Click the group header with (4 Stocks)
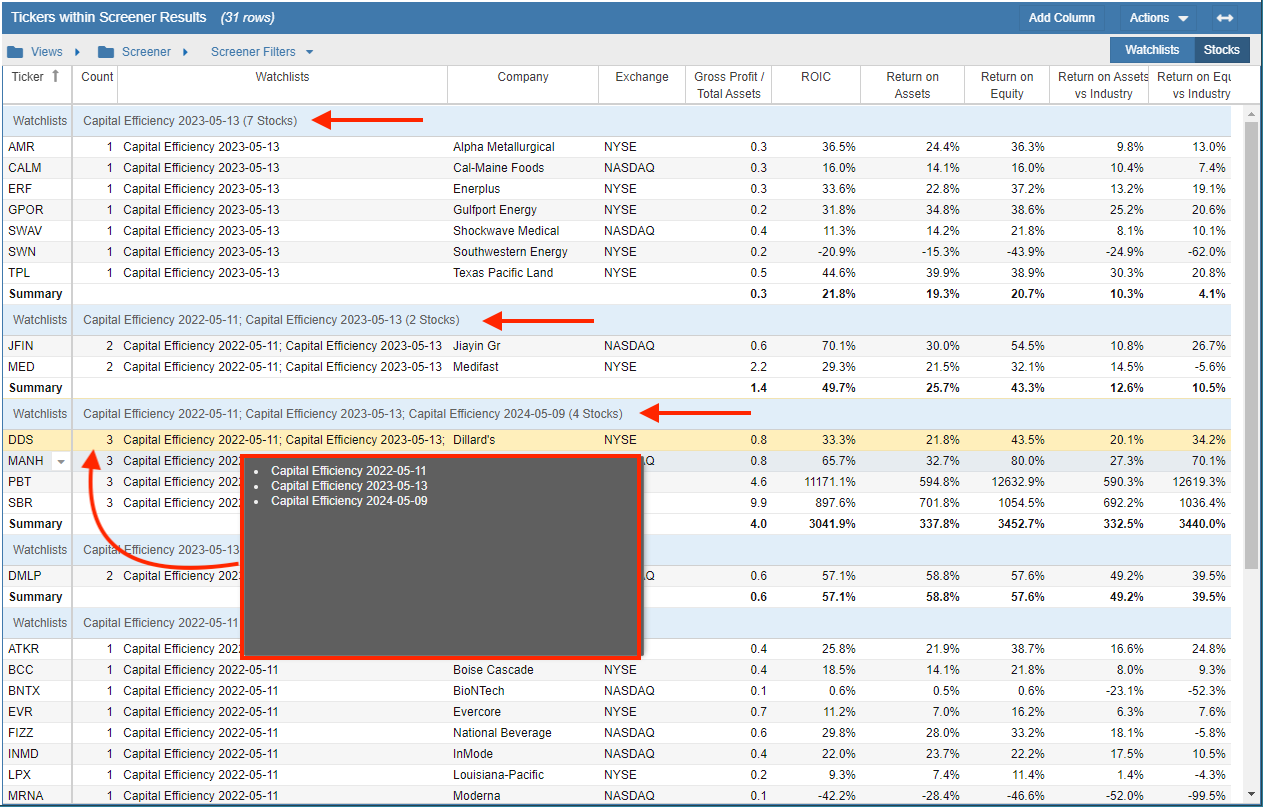The image size is (1263, 807). pos(352,413)
